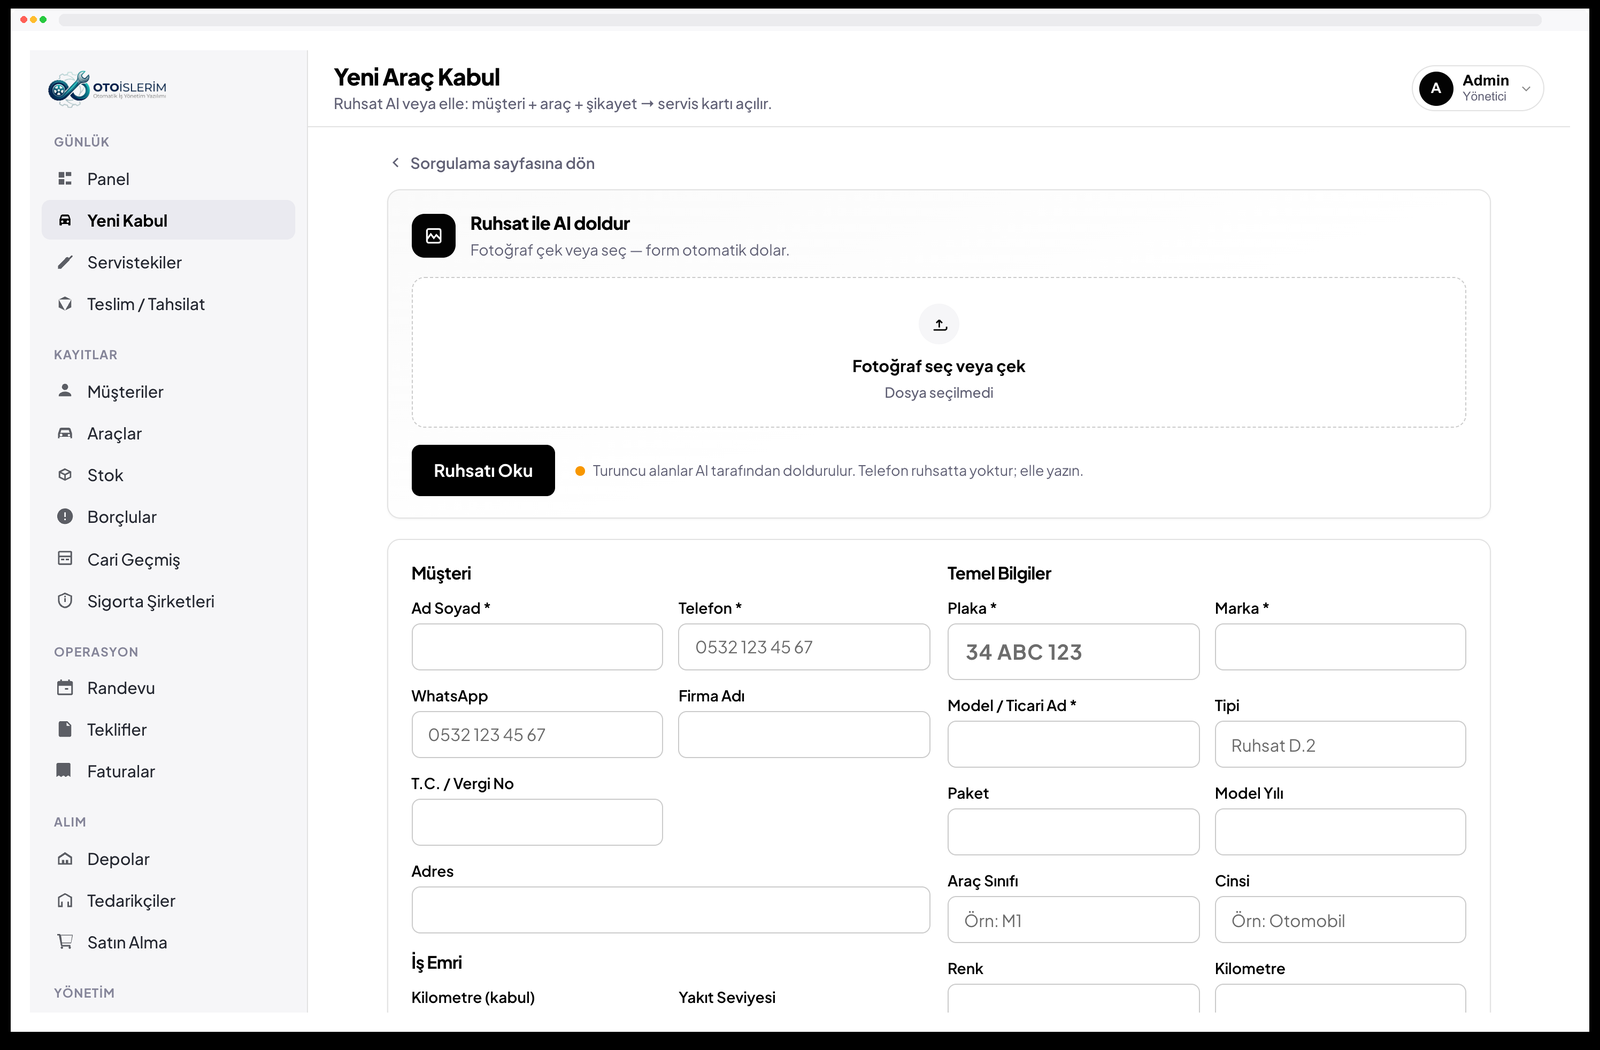Focus the Plaka input field
The width and height of the screenshot is (1600, 1050).
[1073, 652]
